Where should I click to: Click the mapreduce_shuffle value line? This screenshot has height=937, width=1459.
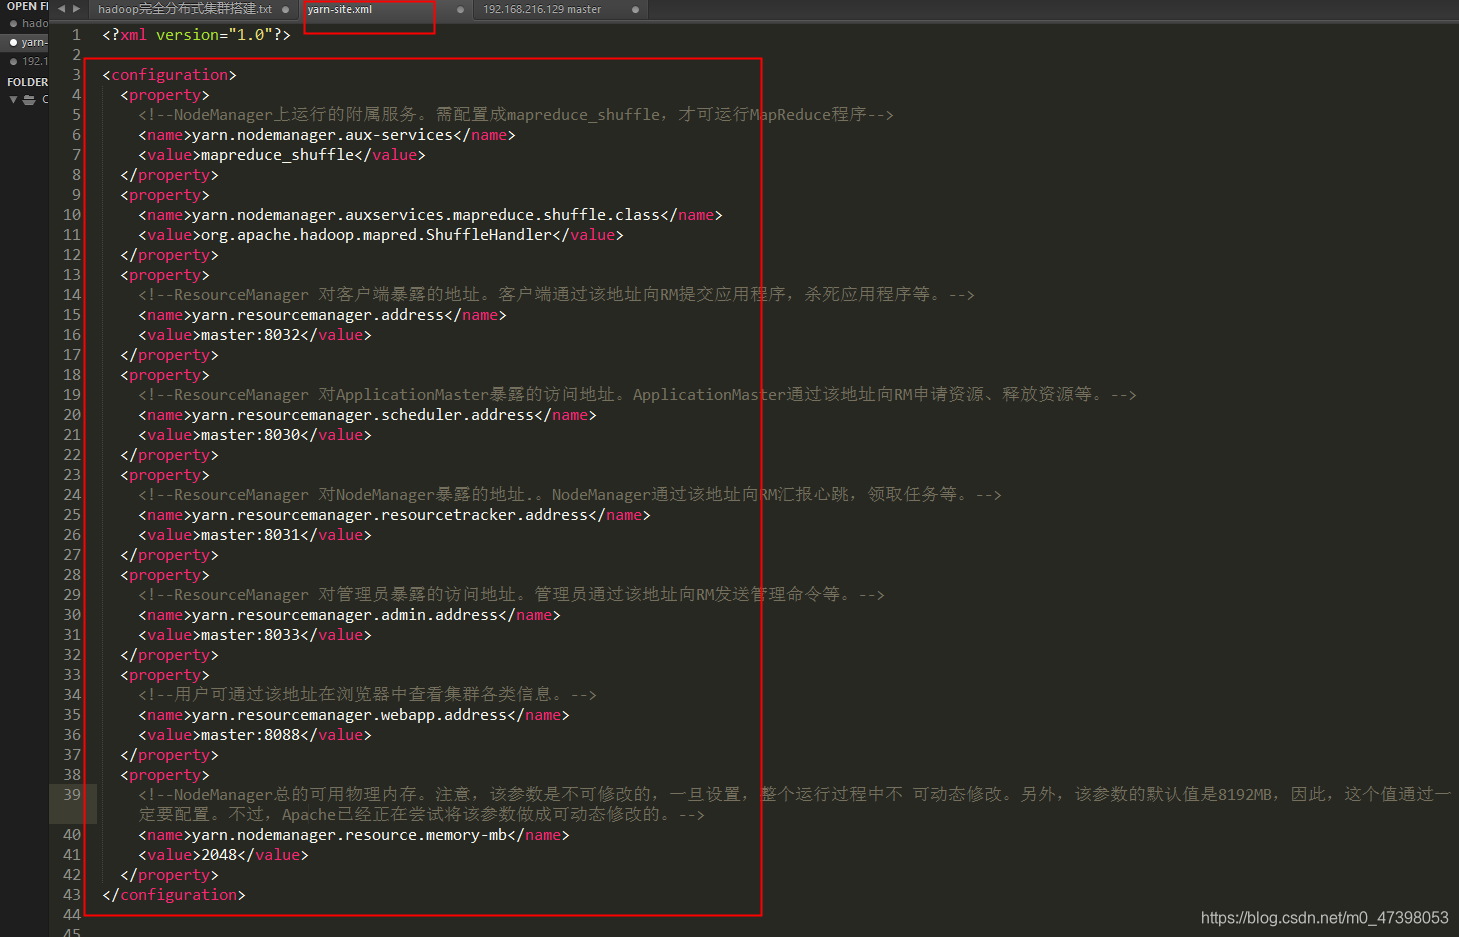click(282, 155)
